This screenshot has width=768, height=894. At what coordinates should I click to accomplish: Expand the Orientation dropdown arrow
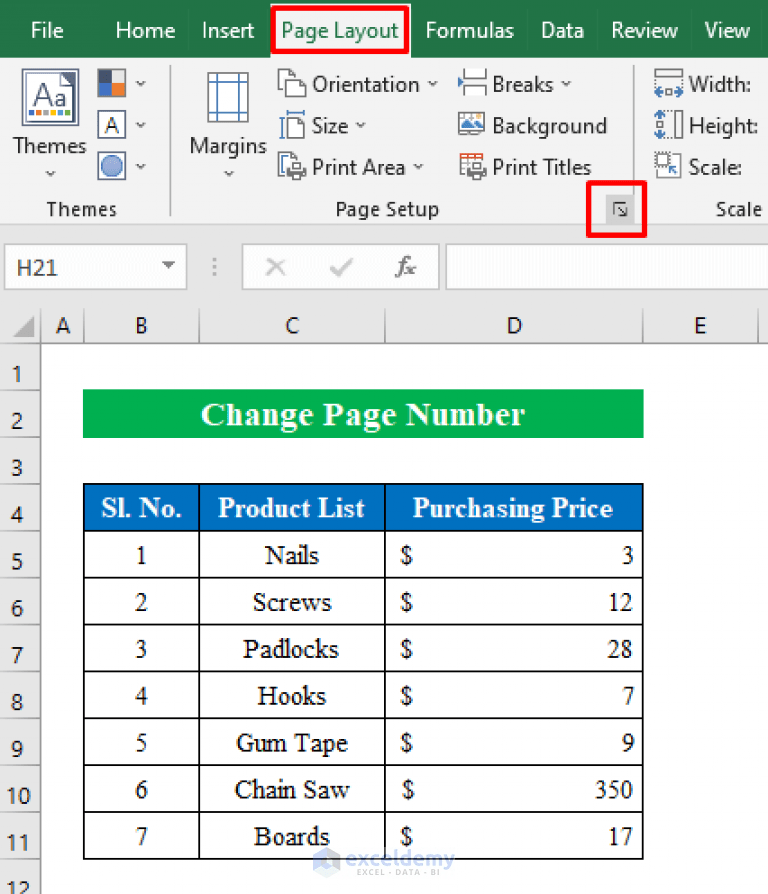pyautogui.click(x=433, y=84)
